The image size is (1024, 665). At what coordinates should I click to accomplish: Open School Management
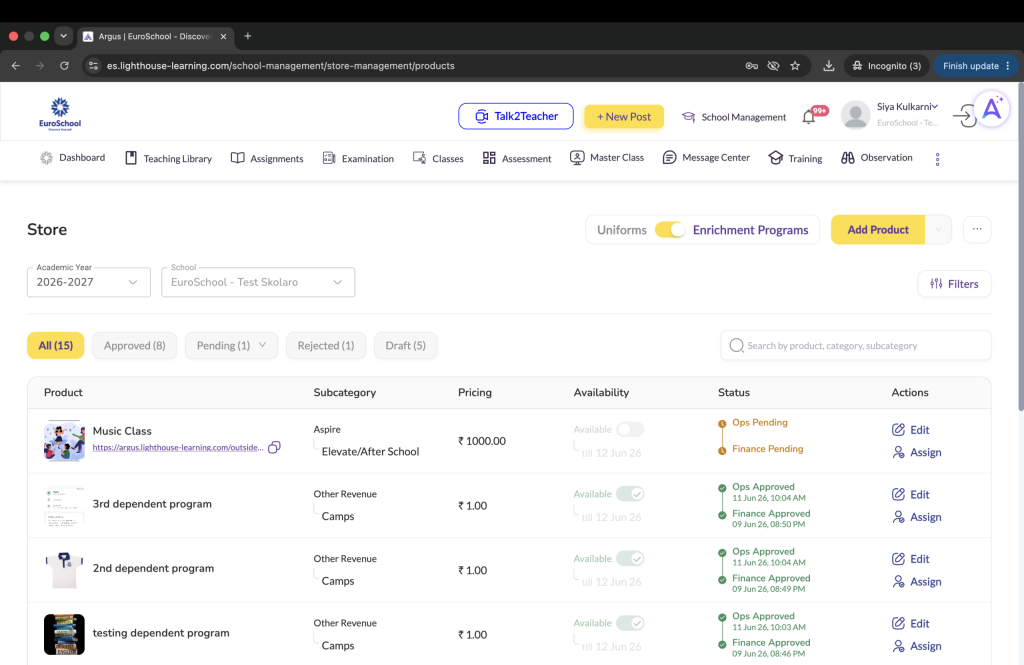pos(734,117)
